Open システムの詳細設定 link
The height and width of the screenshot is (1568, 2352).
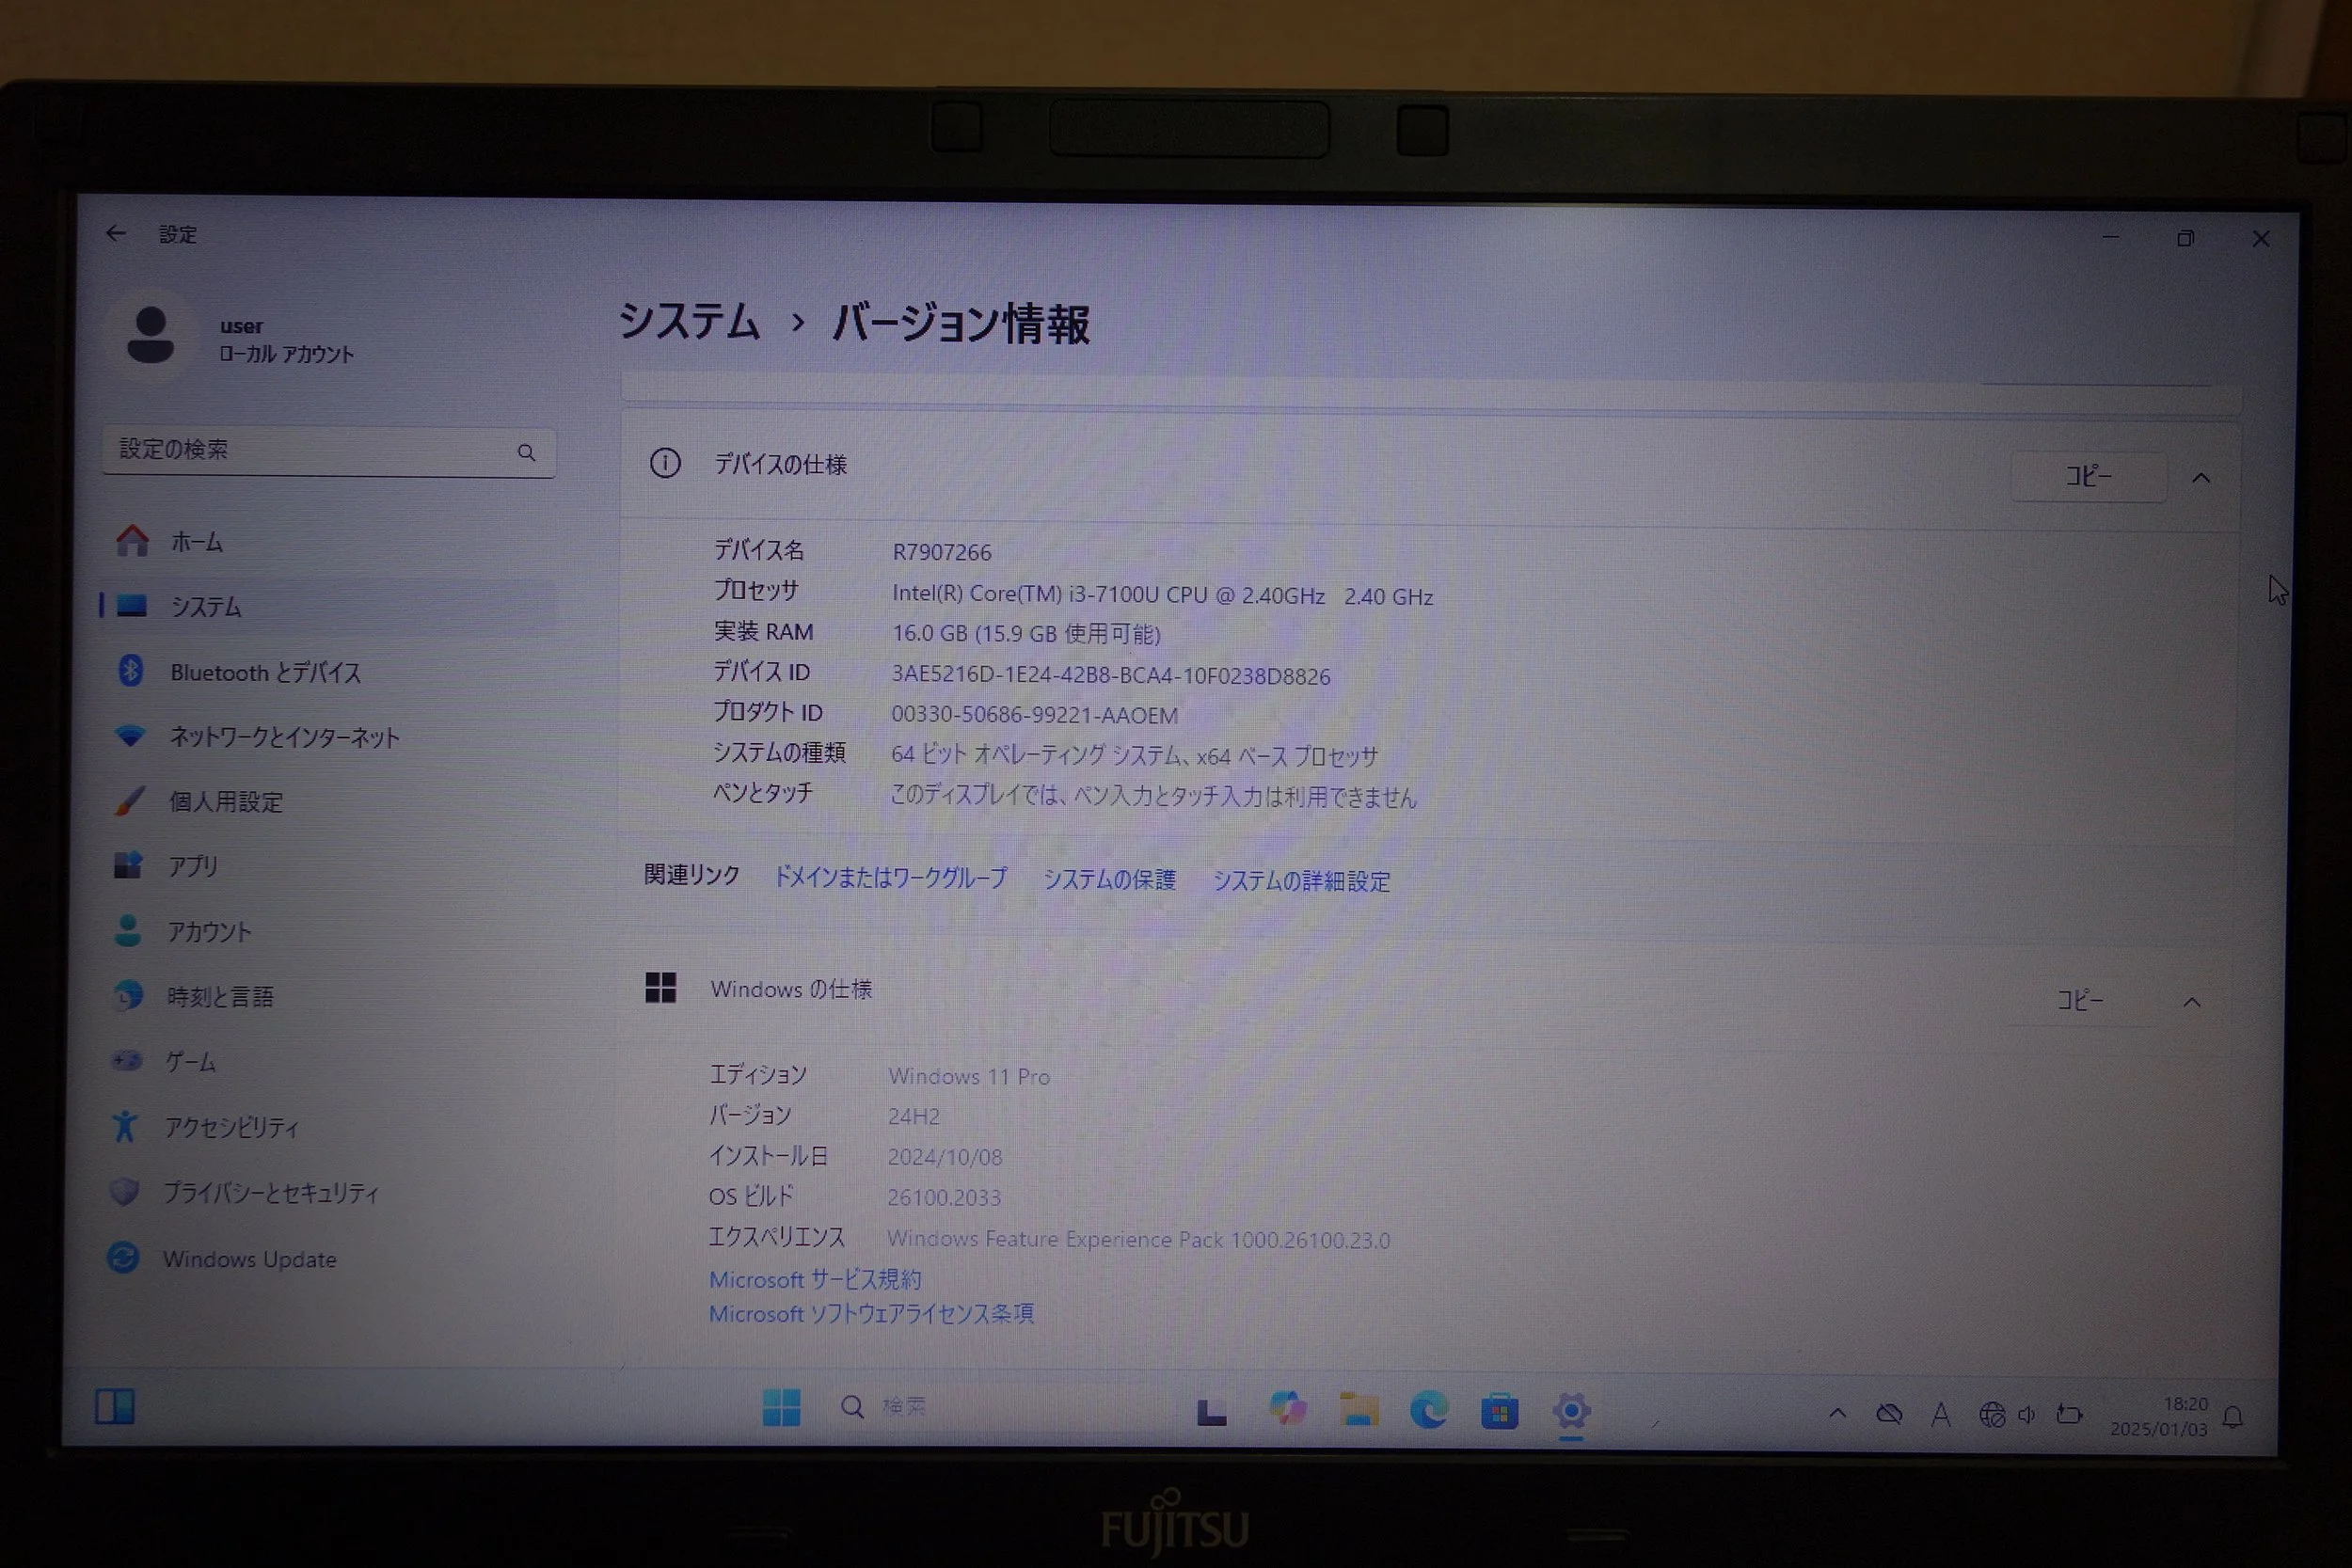tap(1300, 881)
